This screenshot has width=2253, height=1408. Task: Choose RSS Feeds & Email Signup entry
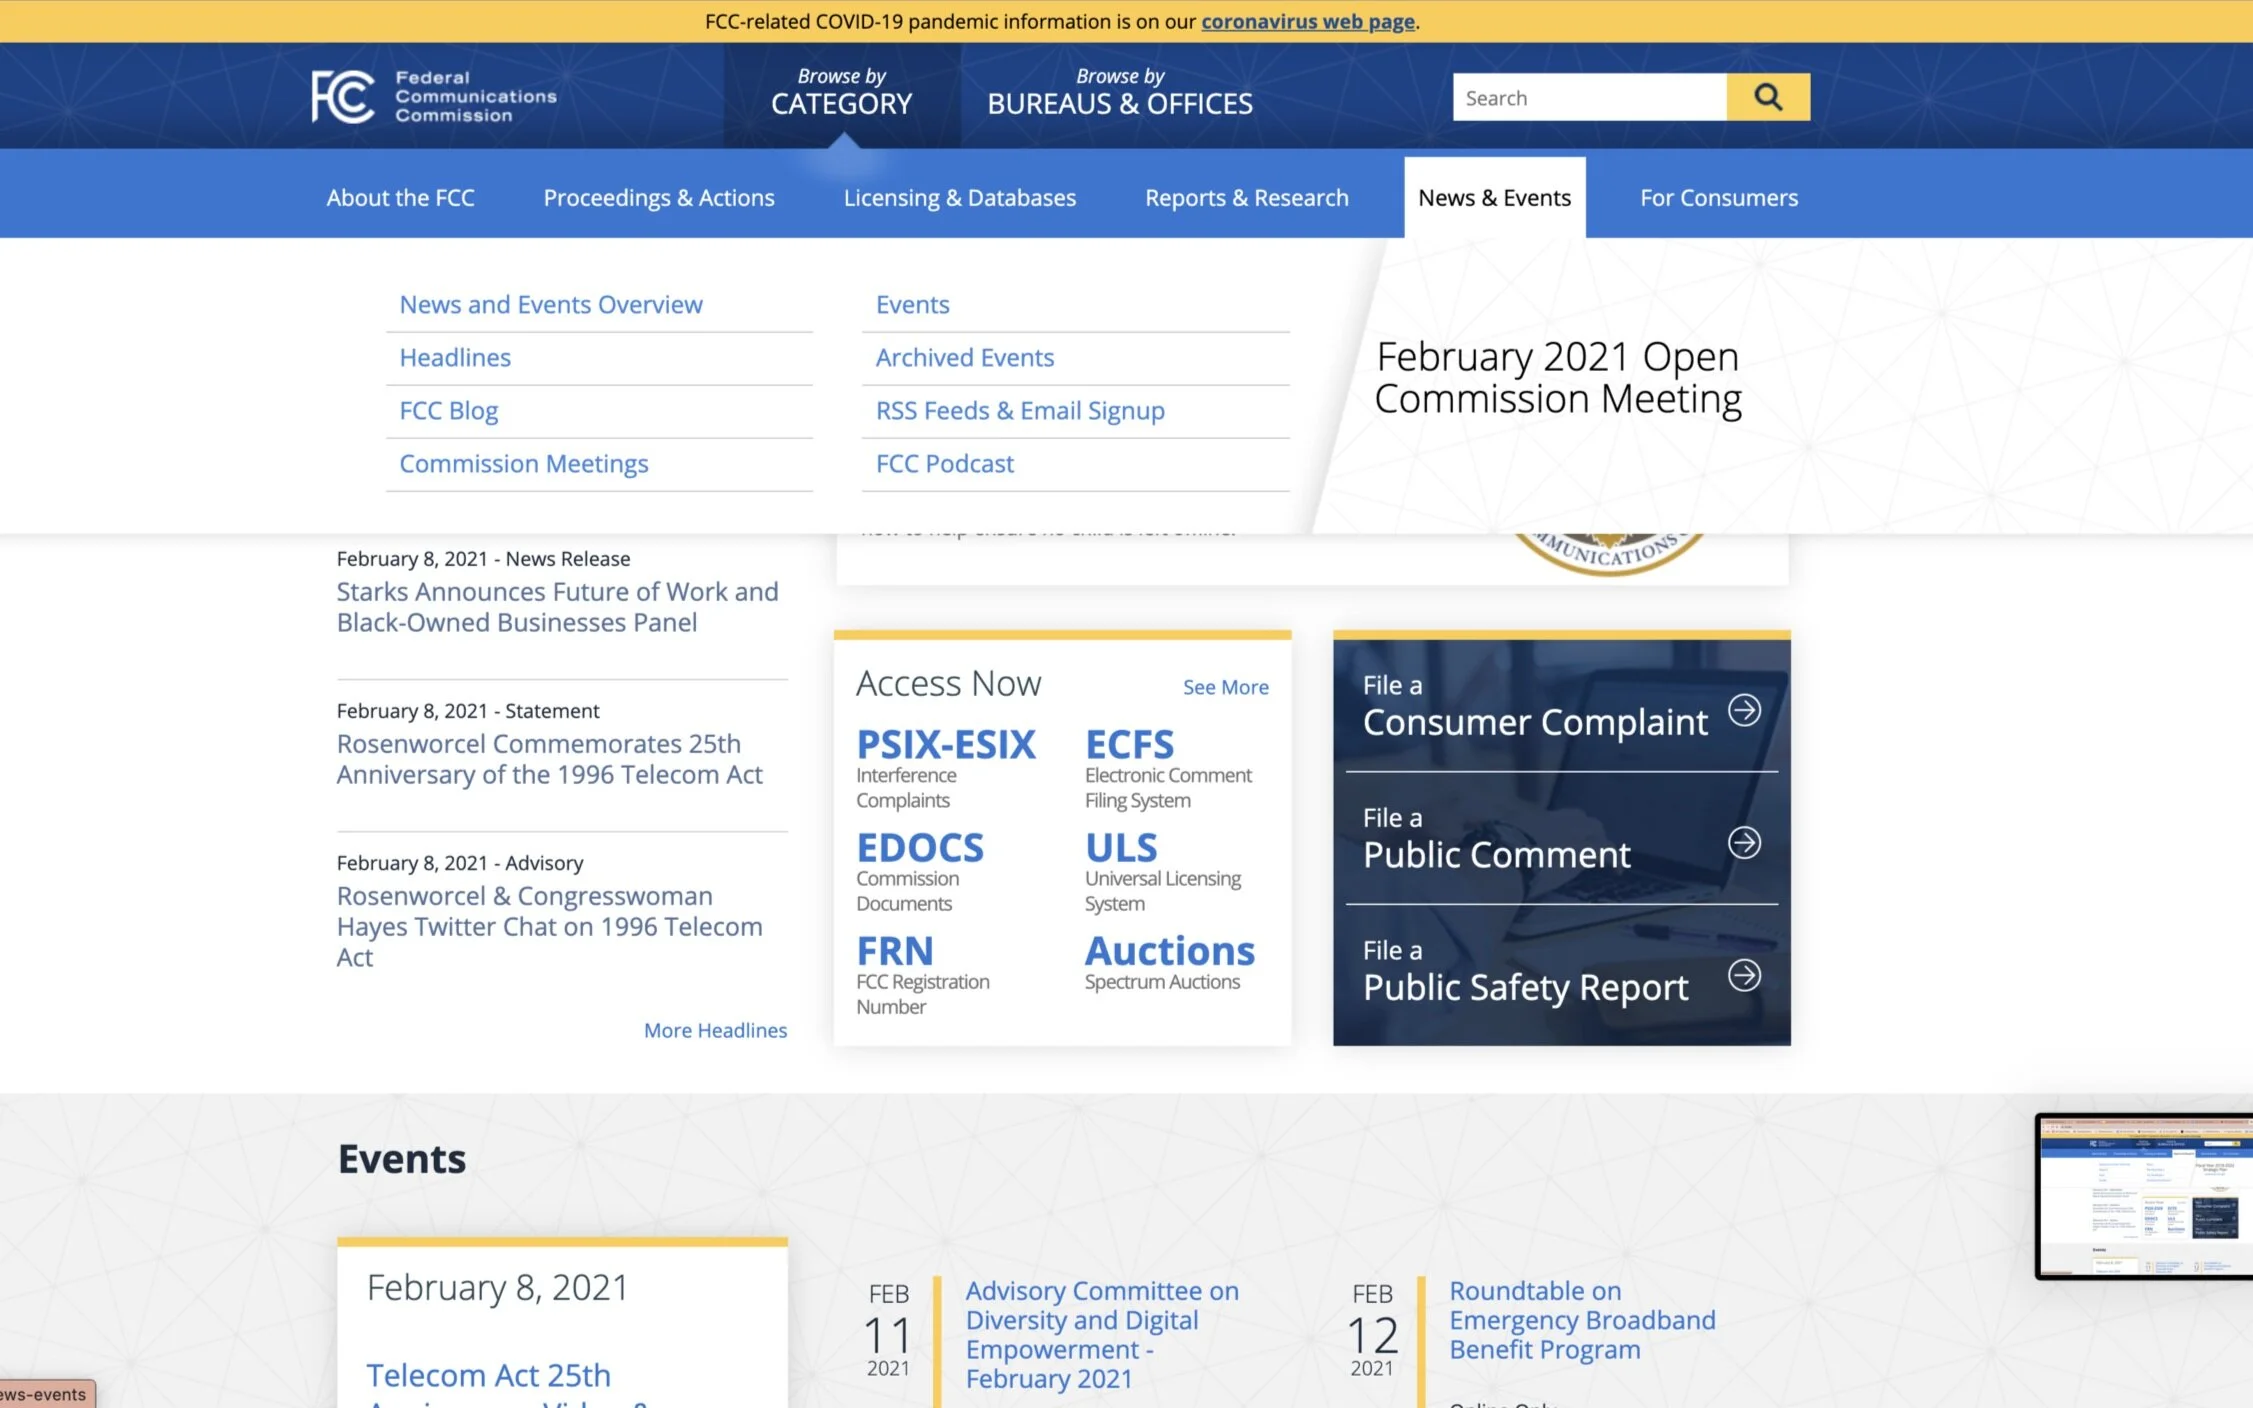point(1019,410)
